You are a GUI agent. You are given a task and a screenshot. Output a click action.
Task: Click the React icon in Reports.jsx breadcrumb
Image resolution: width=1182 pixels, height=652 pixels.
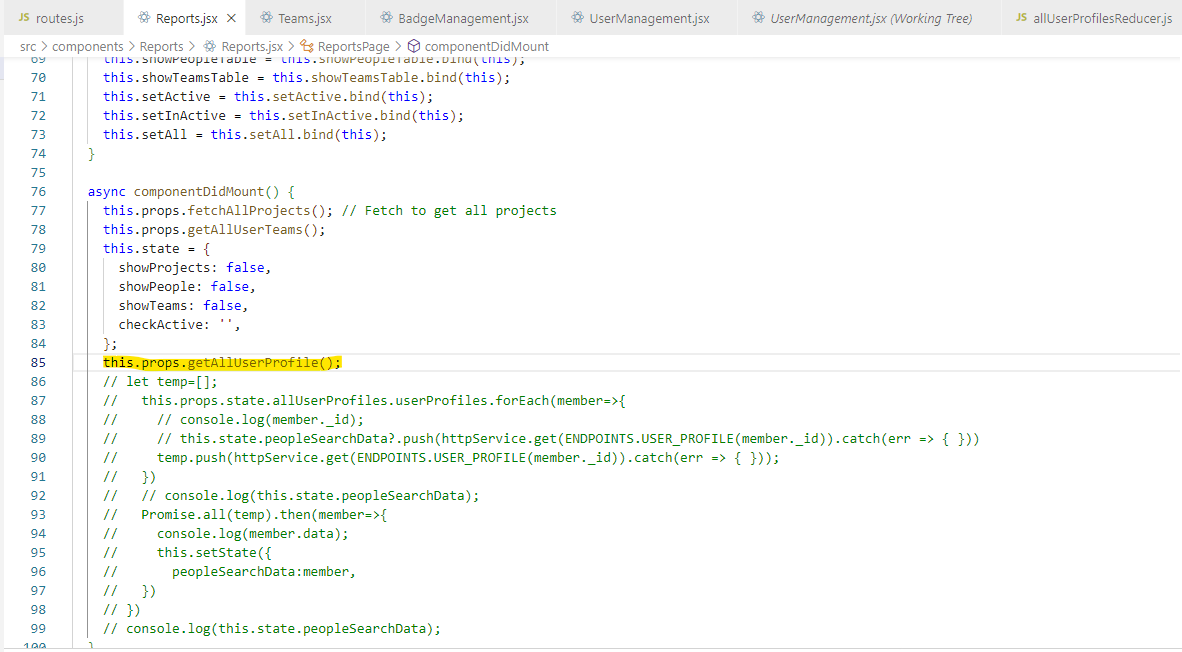210,46
